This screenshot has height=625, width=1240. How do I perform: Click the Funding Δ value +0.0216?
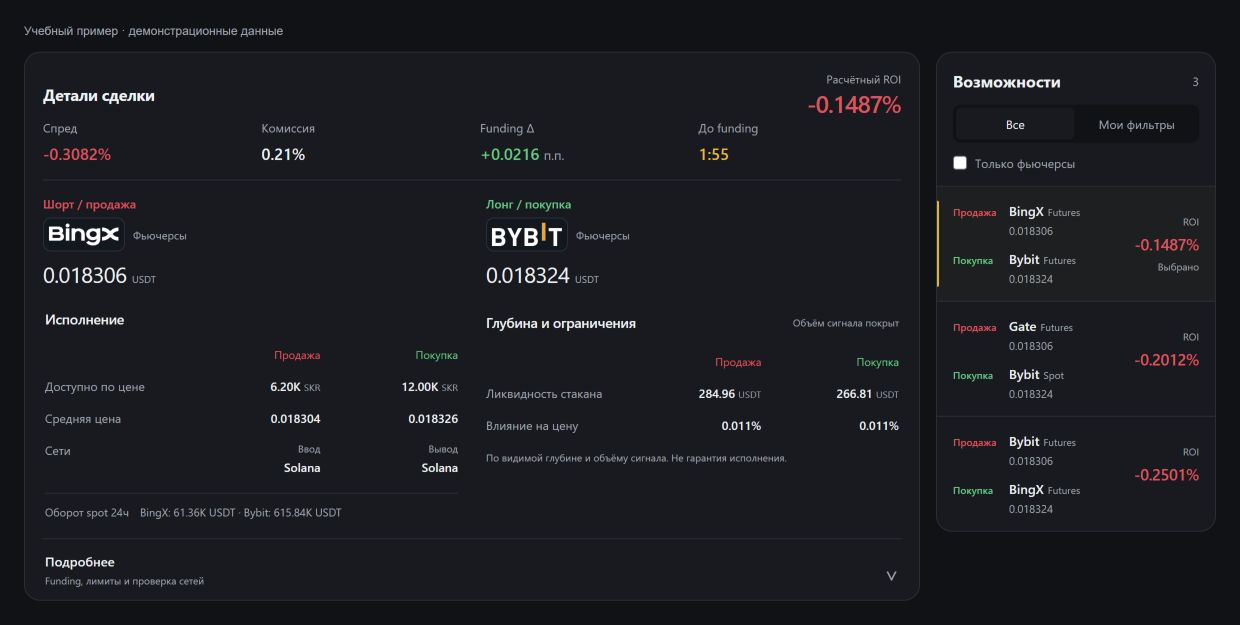coord(510,155)
